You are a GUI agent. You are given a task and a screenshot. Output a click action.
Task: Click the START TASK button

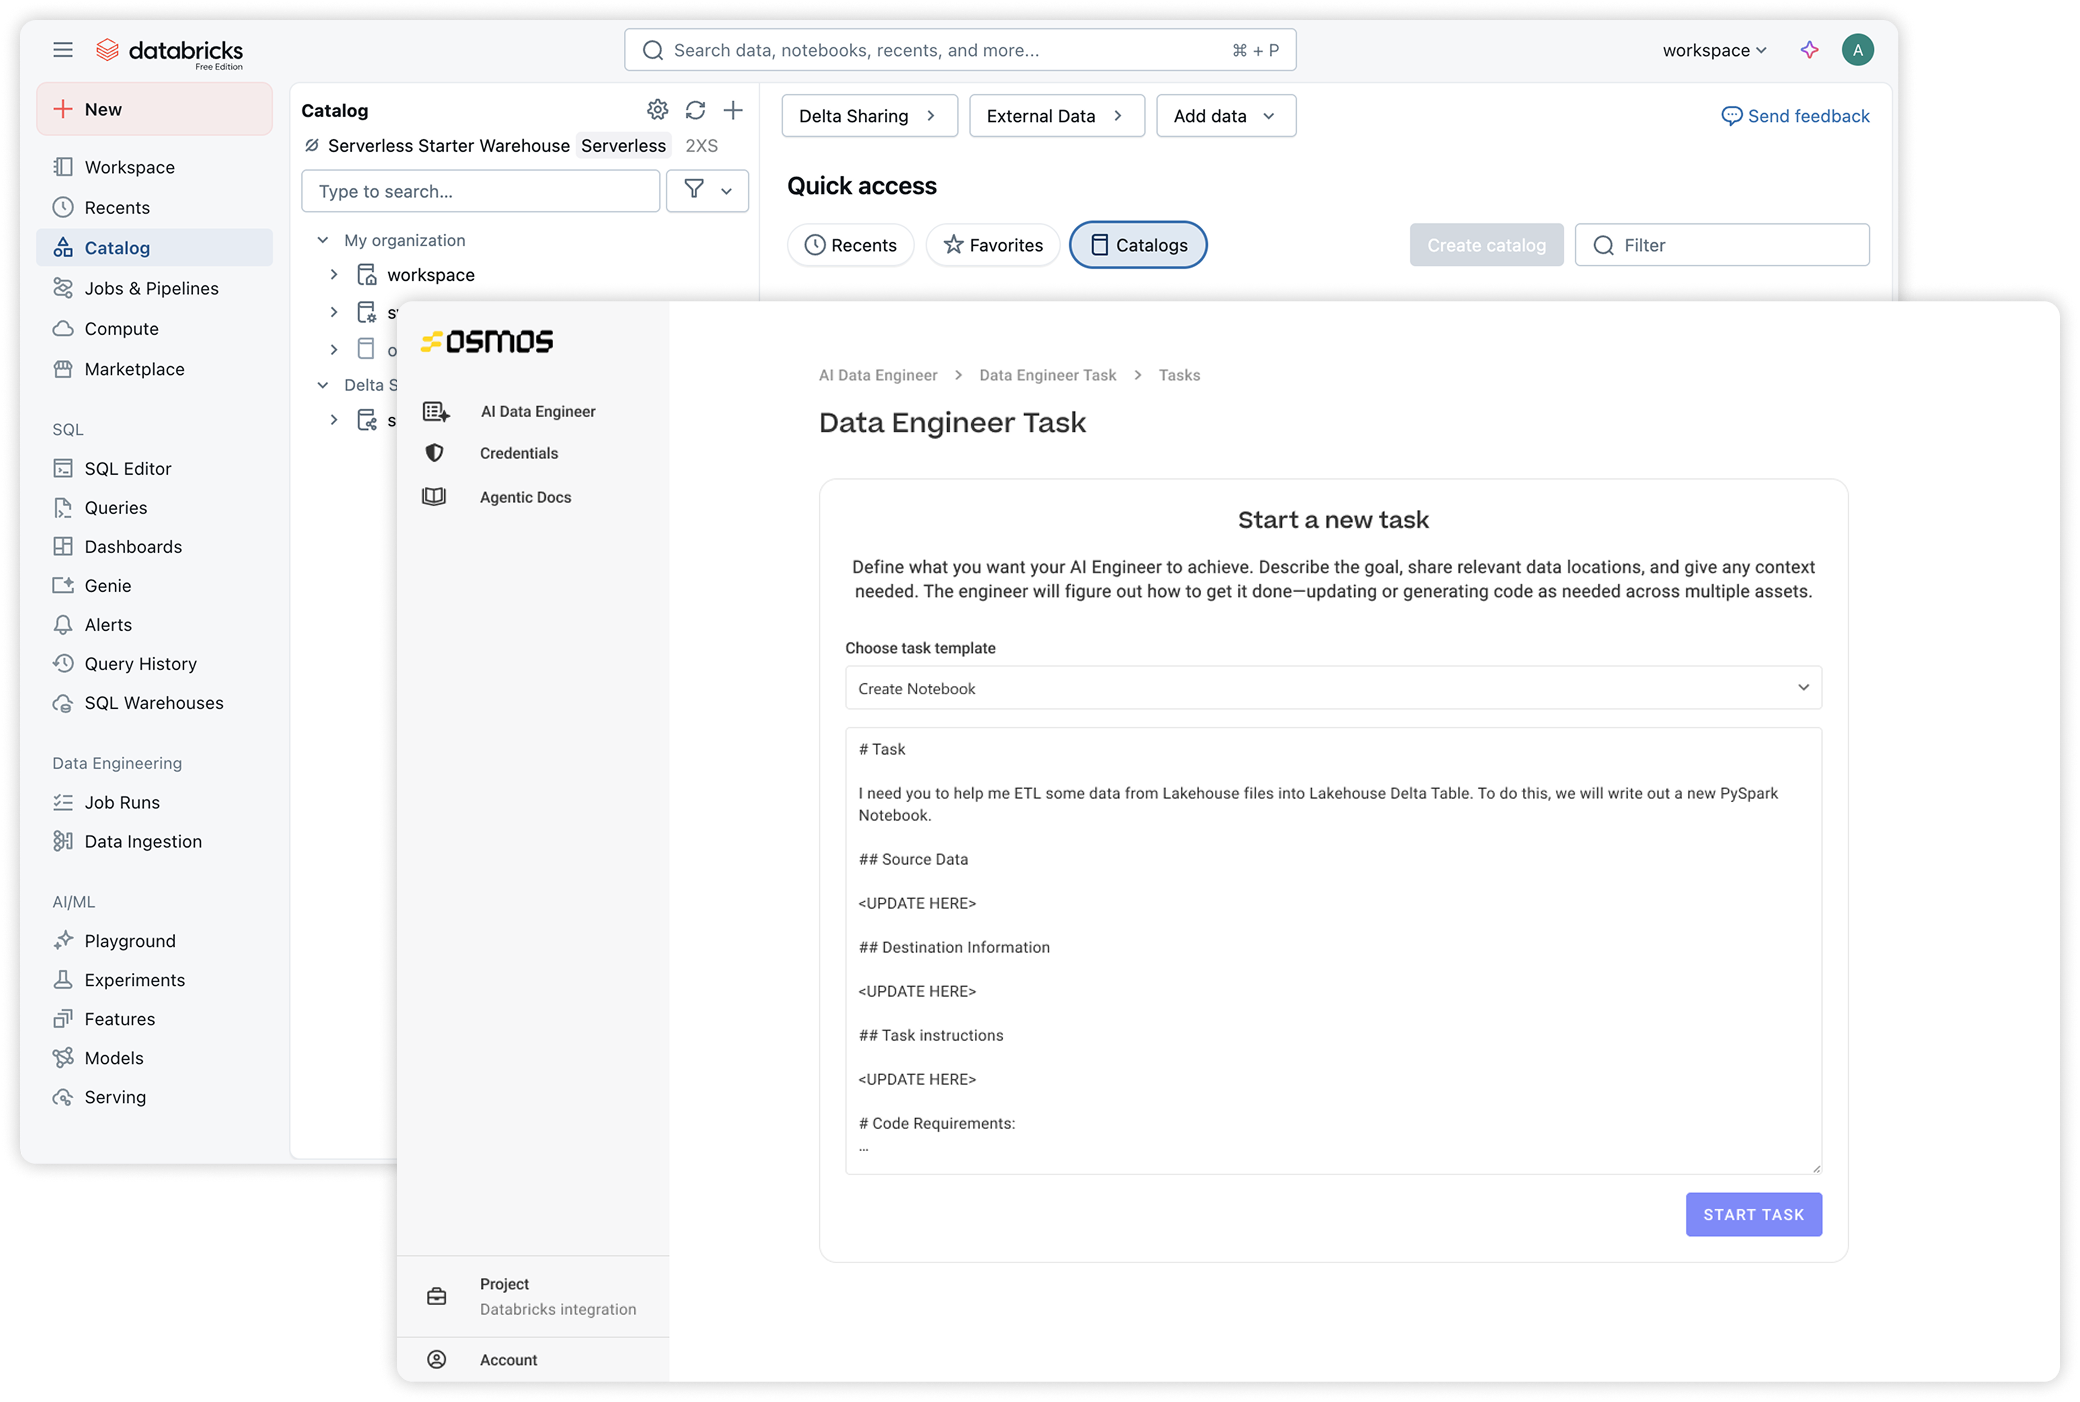[x=1753, y=1214]
